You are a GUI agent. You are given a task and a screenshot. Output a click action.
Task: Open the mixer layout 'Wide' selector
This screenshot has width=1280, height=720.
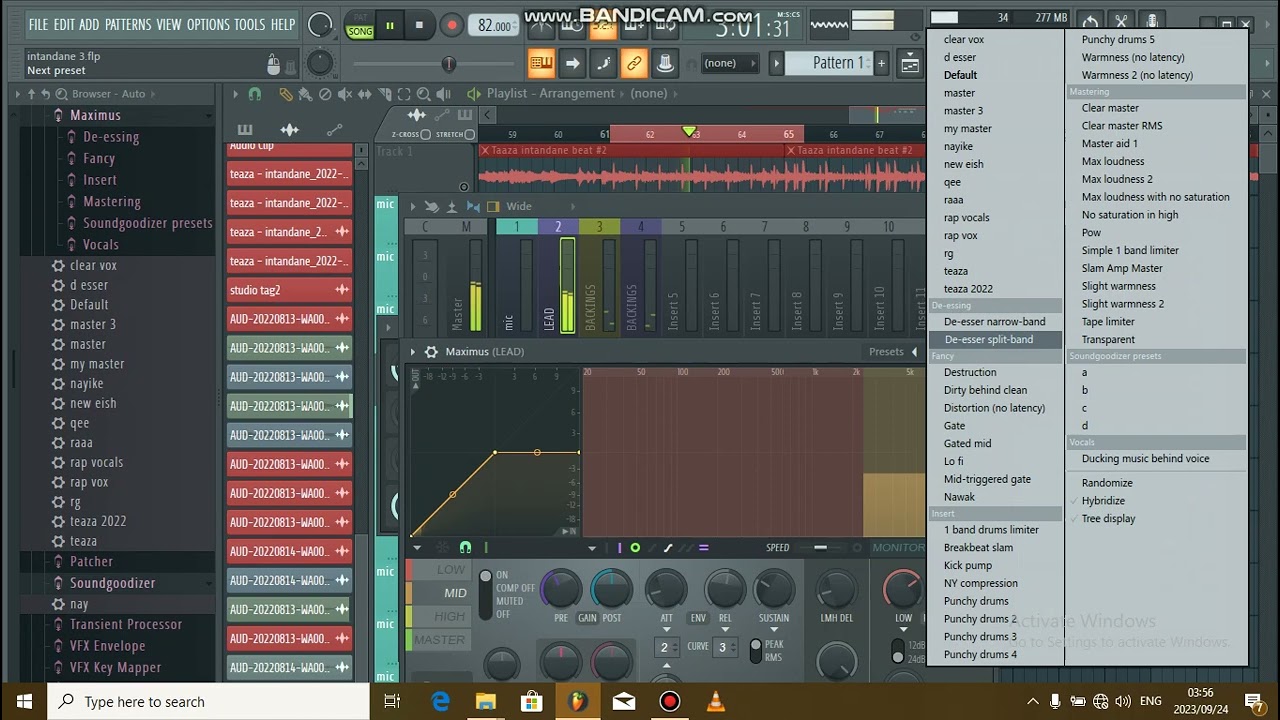tap(519, 207)
